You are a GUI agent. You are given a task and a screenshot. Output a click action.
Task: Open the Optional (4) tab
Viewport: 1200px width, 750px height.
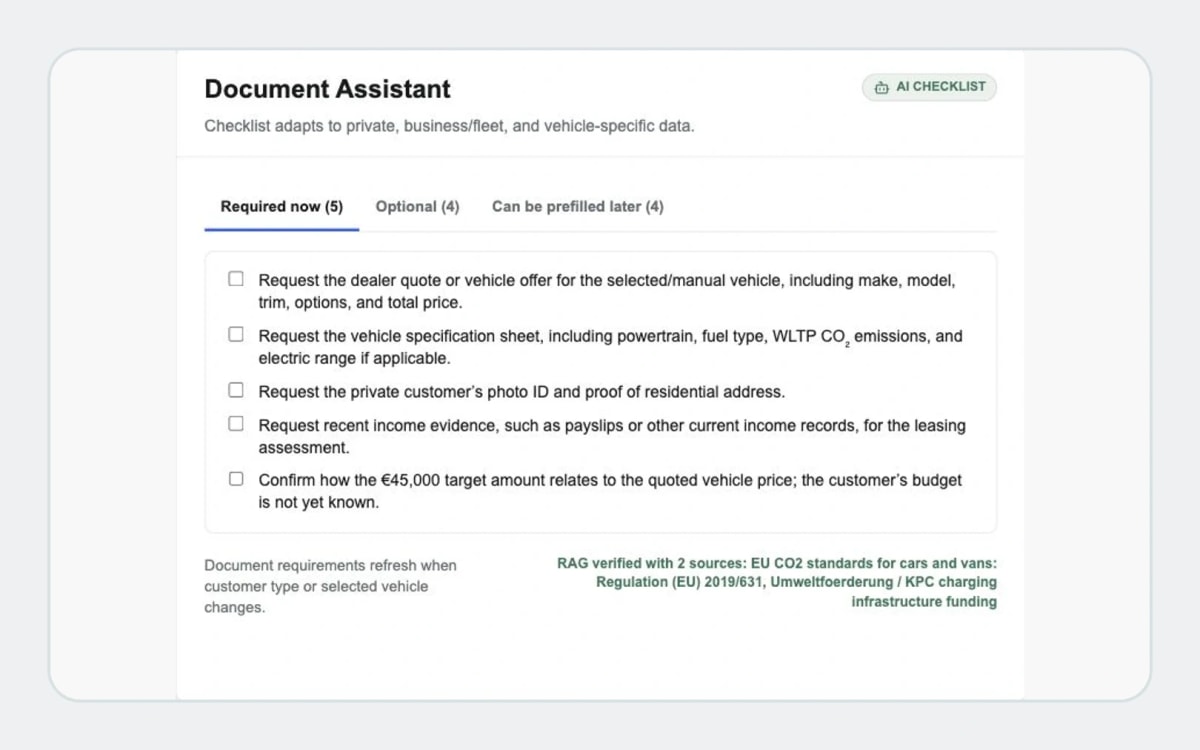tap(417, 207)
